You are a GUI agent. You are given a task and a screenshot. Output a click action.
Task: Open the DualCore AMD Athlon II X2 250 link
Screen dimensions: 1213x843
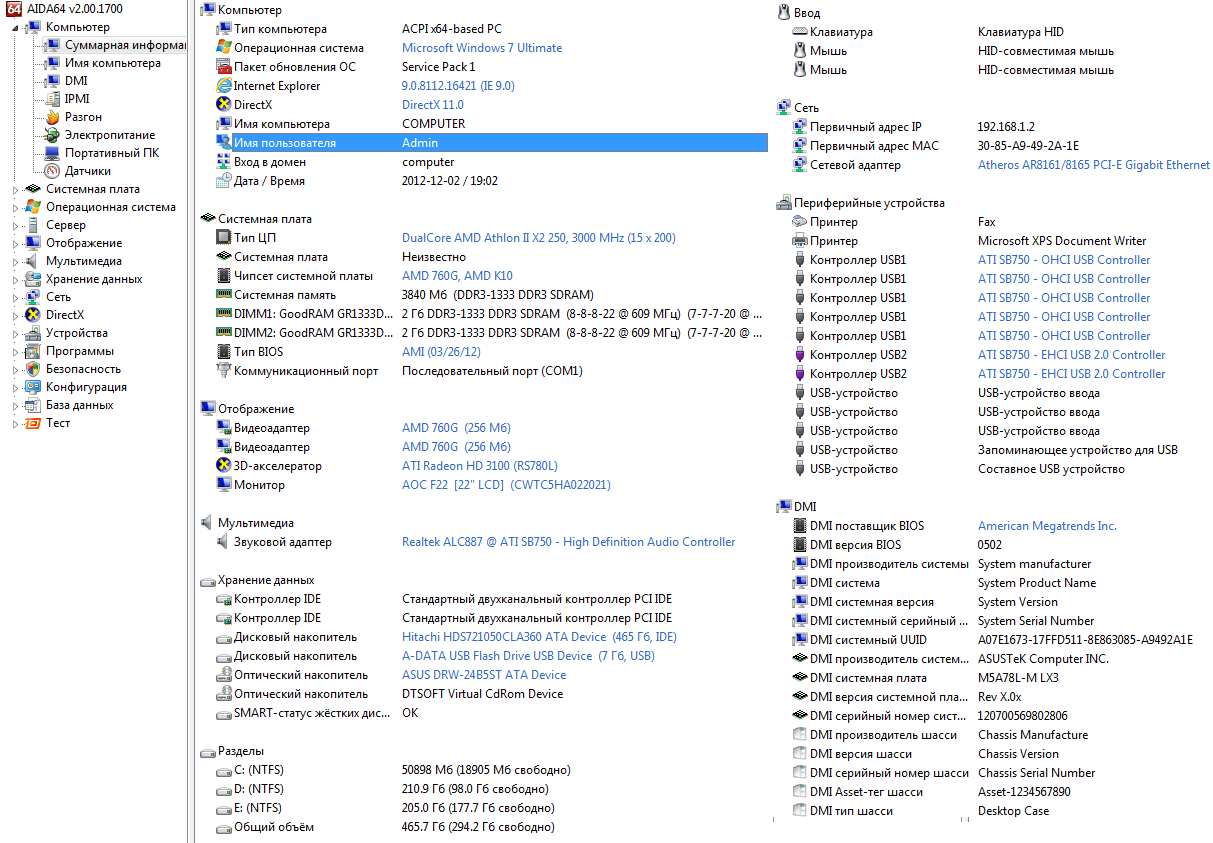point(538,238)
